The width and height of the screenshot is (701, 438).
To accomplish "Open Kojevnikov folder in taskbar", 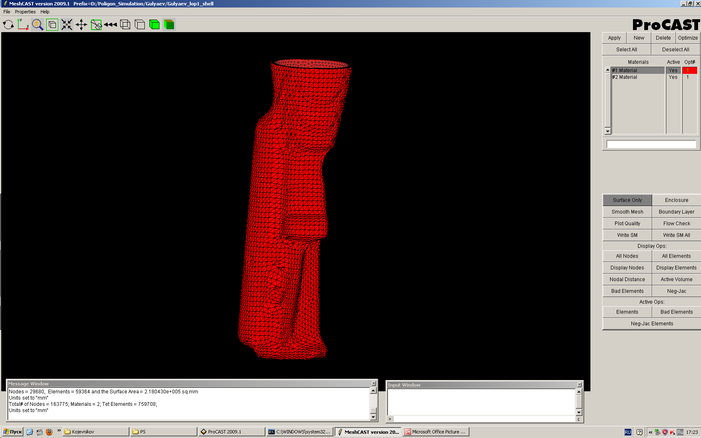I will coord(96,432).
